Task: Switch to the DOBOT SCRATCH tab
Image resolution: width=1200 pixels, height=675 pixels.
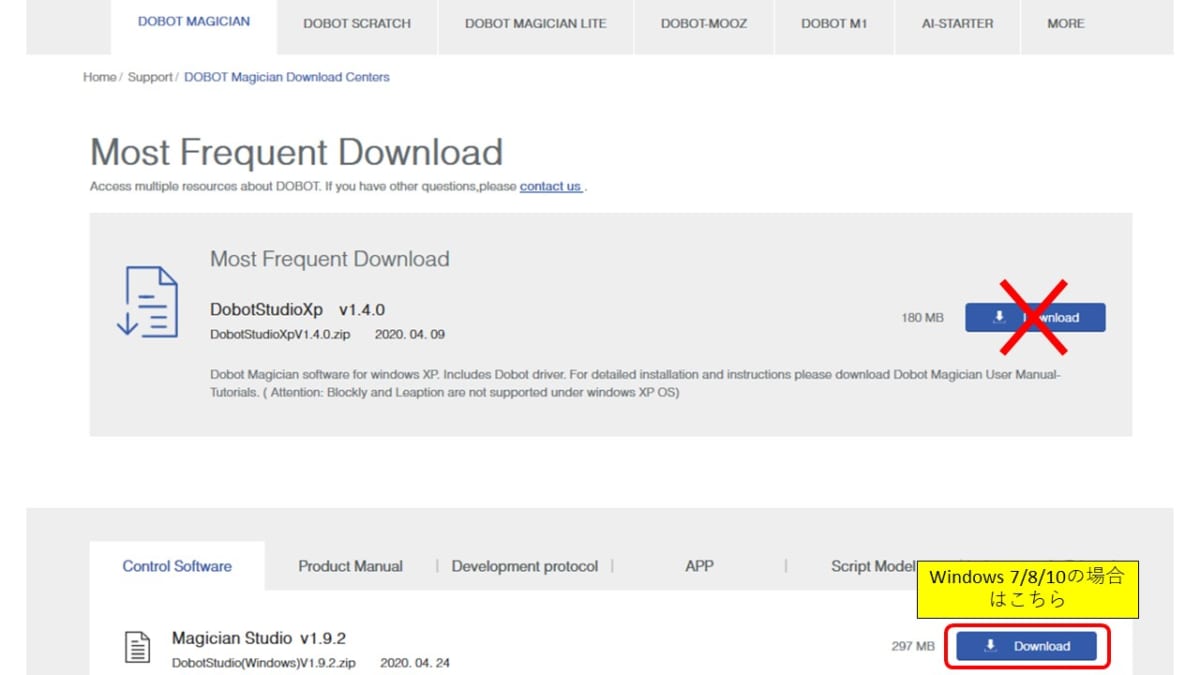Action: (x=357, y=24)
